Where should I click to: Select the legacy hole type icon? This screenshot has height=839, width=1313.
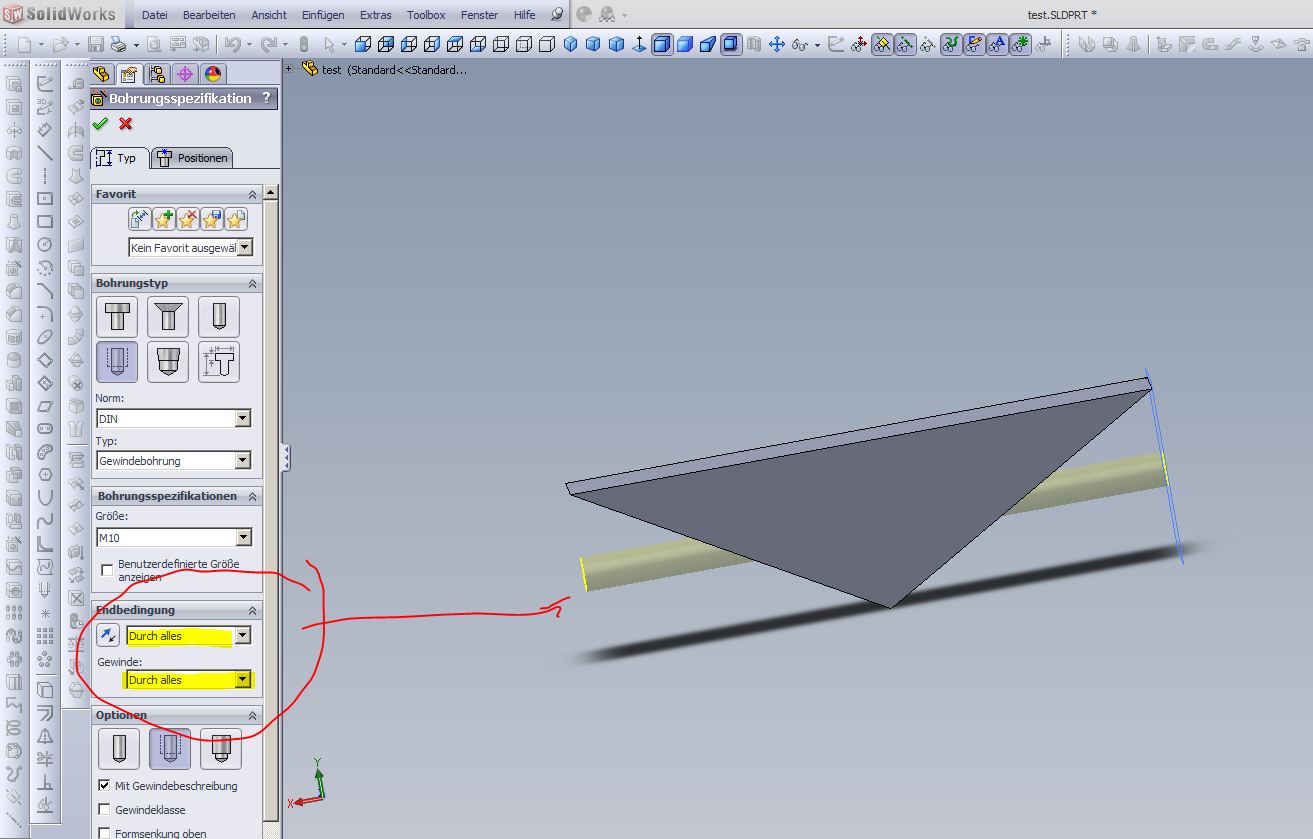(x=219, y=361)
